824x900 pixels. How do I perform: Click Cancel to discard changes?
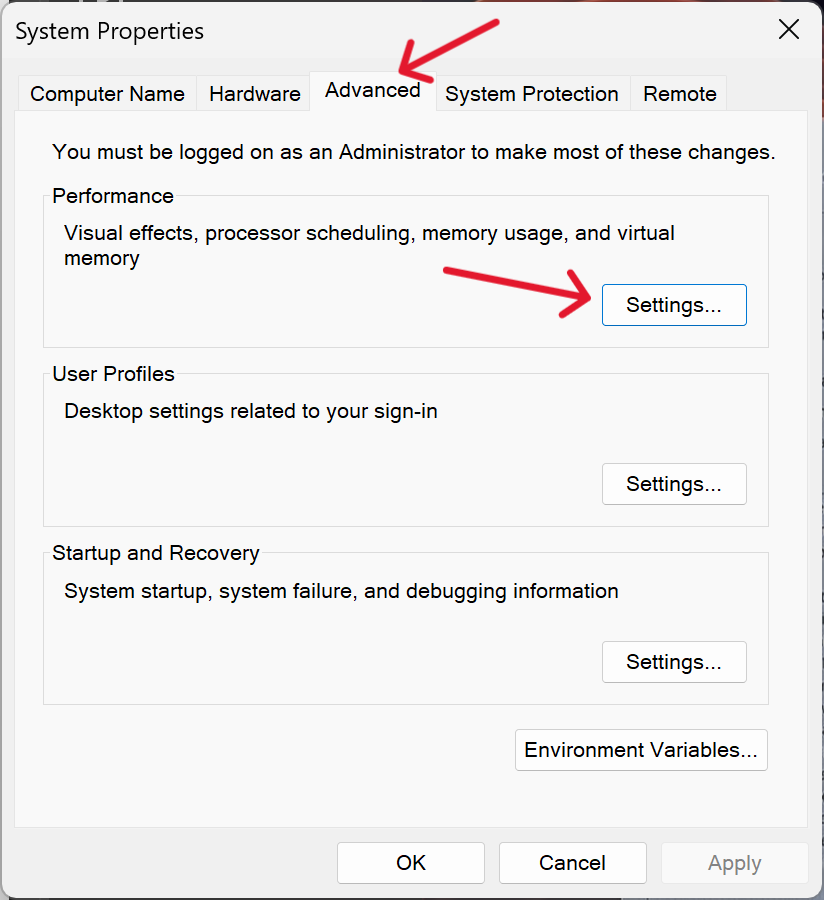[x=573, y=863]
